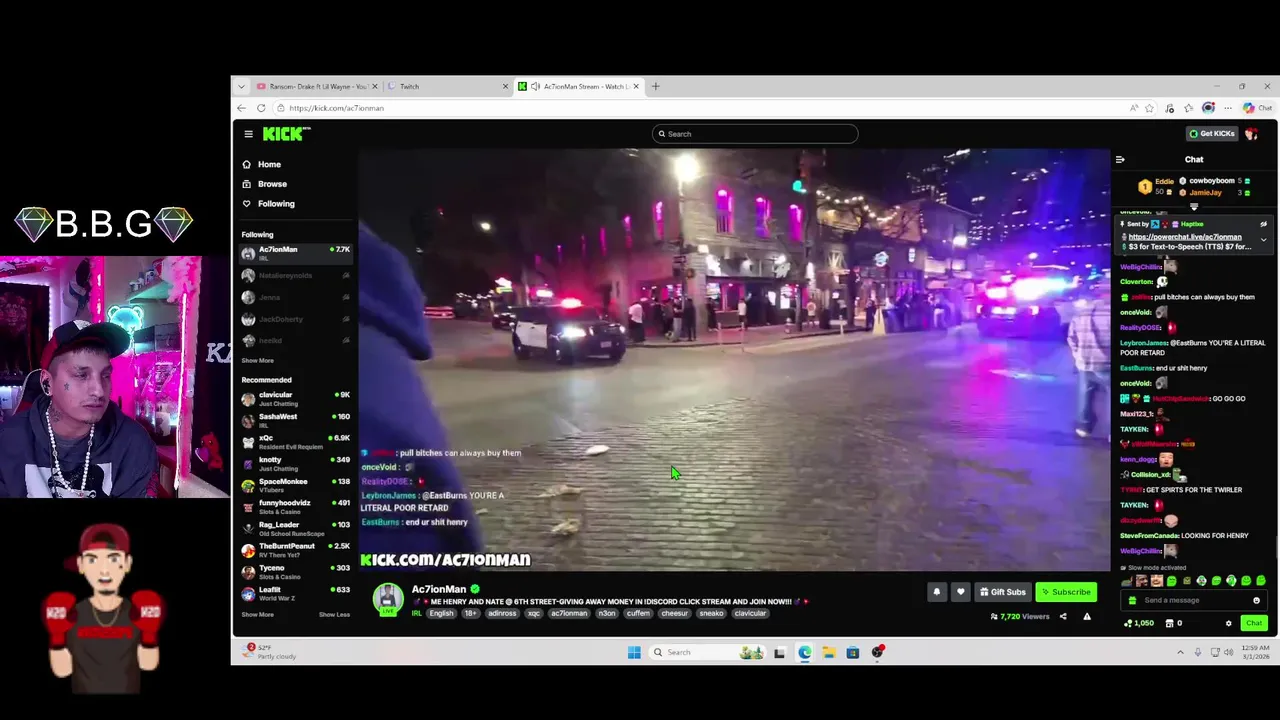Collapse the chat panel arrow icon
The image size is (1280, 720).
click(1120, 160)
